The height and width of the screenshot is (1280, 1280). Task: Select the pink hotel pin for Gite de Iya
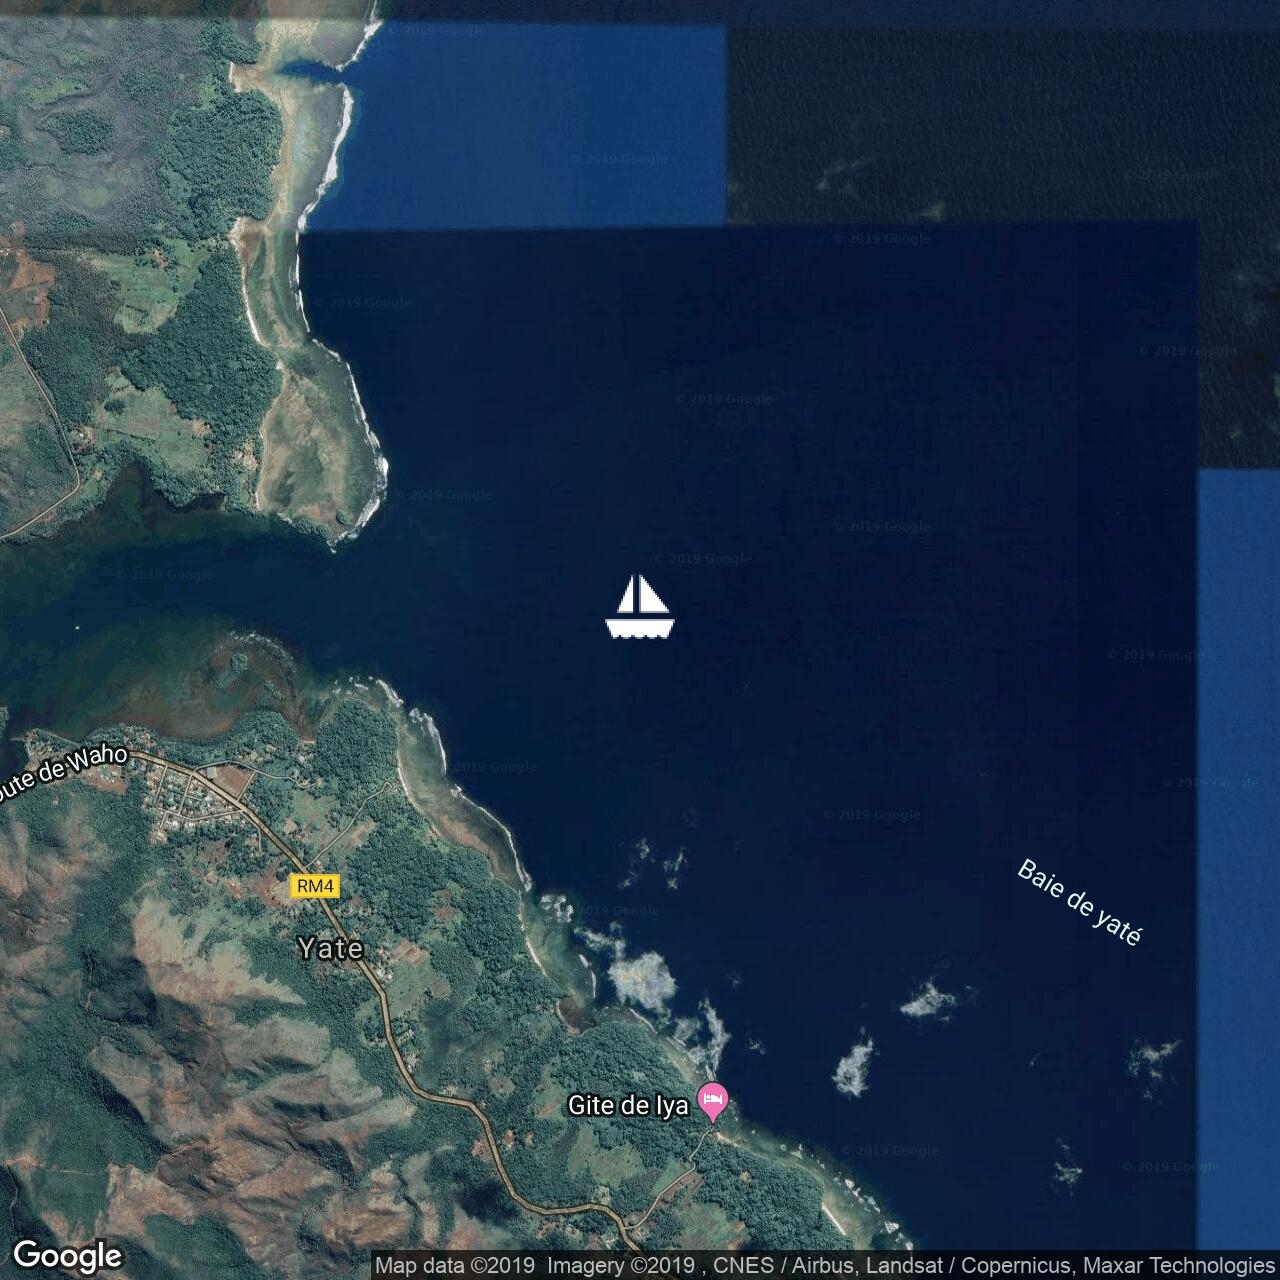point(712,1101)
